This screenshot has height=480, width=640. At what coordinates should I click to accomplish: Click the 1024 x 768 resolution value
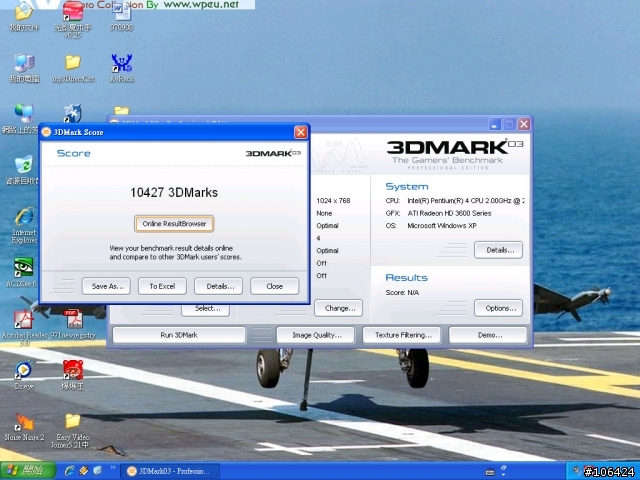coord(333,201)
